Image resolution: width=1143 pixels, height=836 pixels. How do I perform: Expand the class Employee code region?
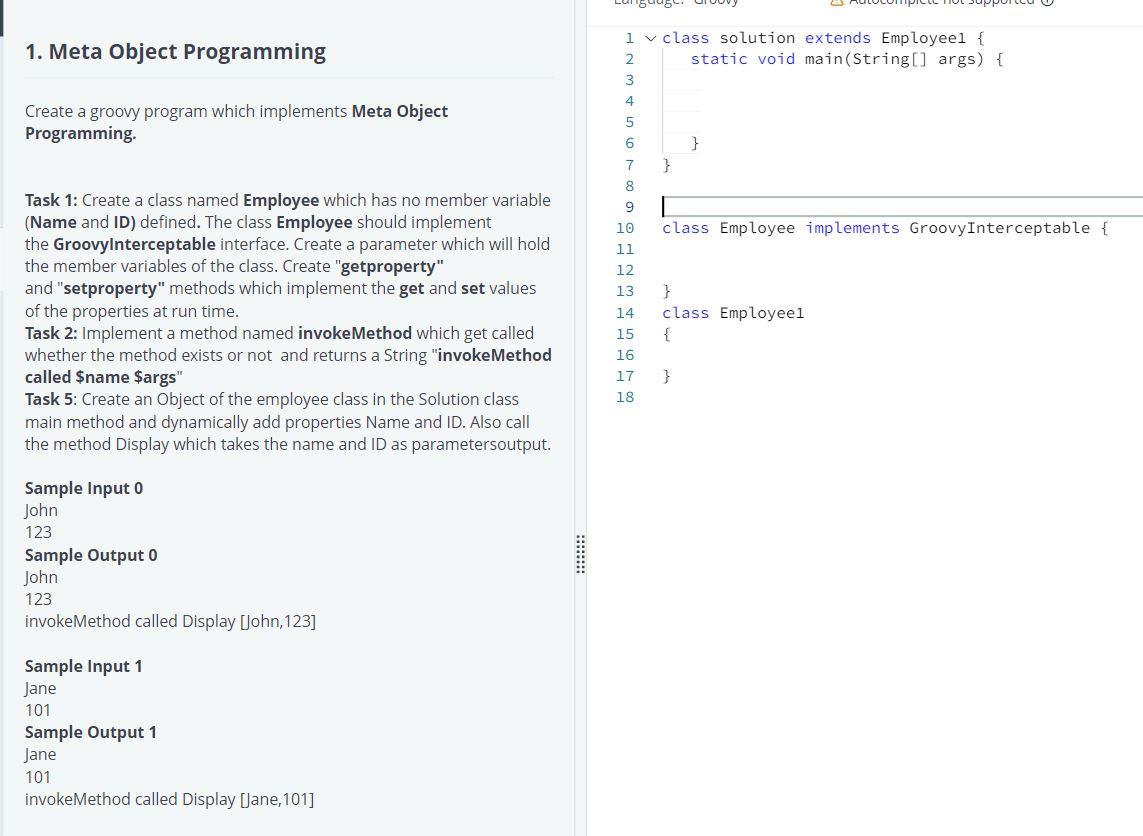(650, 228)
